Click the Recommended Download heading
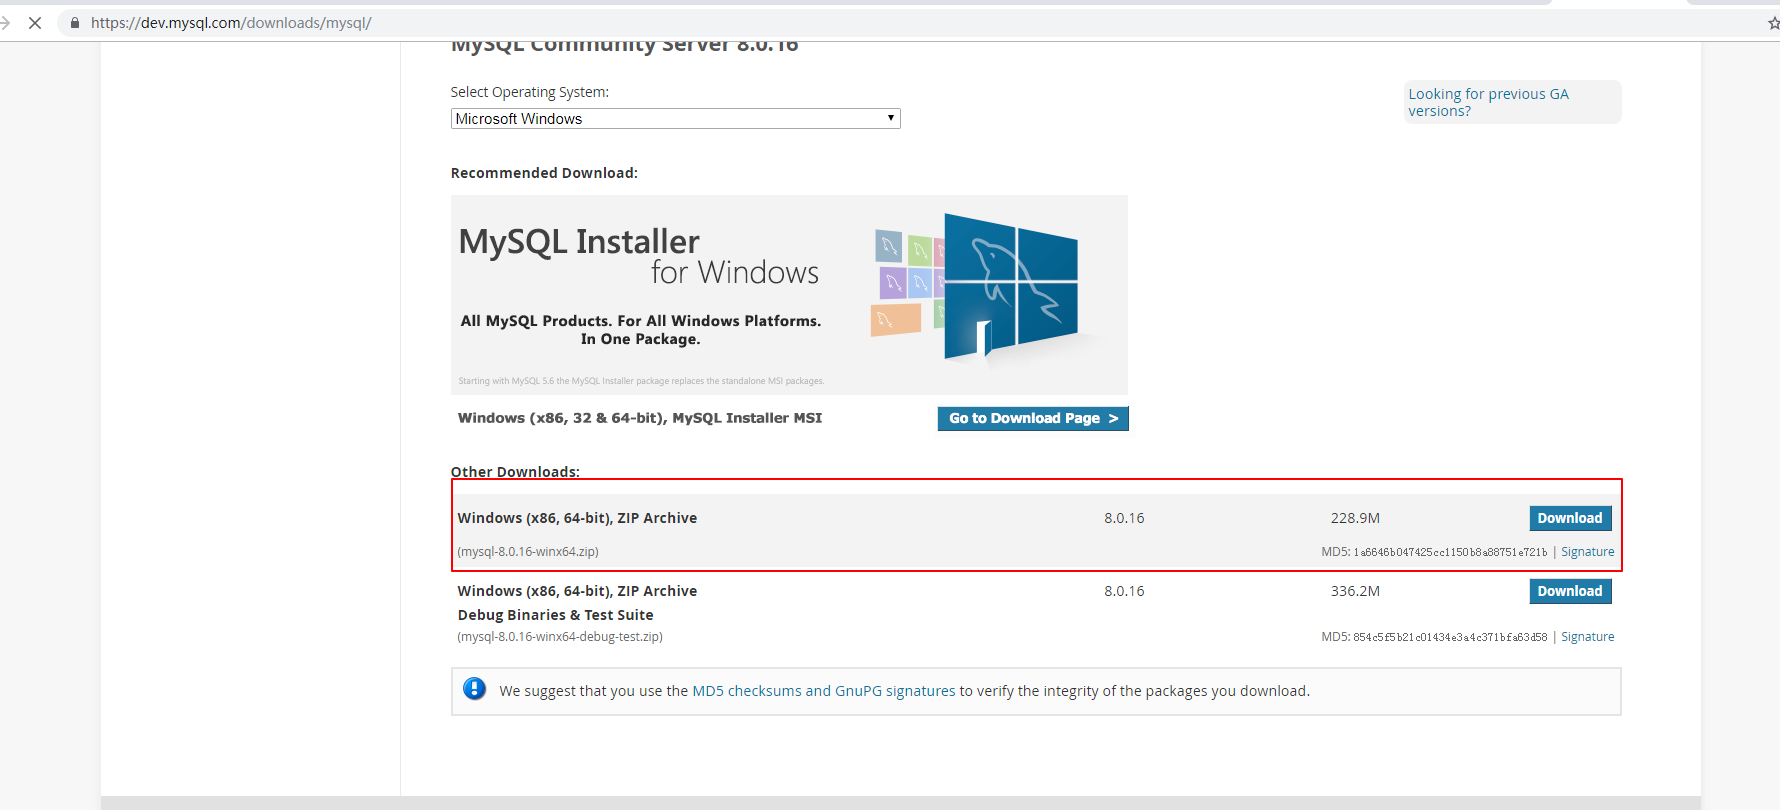Viewport: 1780px width, 810px height. [x=544, y=173]
